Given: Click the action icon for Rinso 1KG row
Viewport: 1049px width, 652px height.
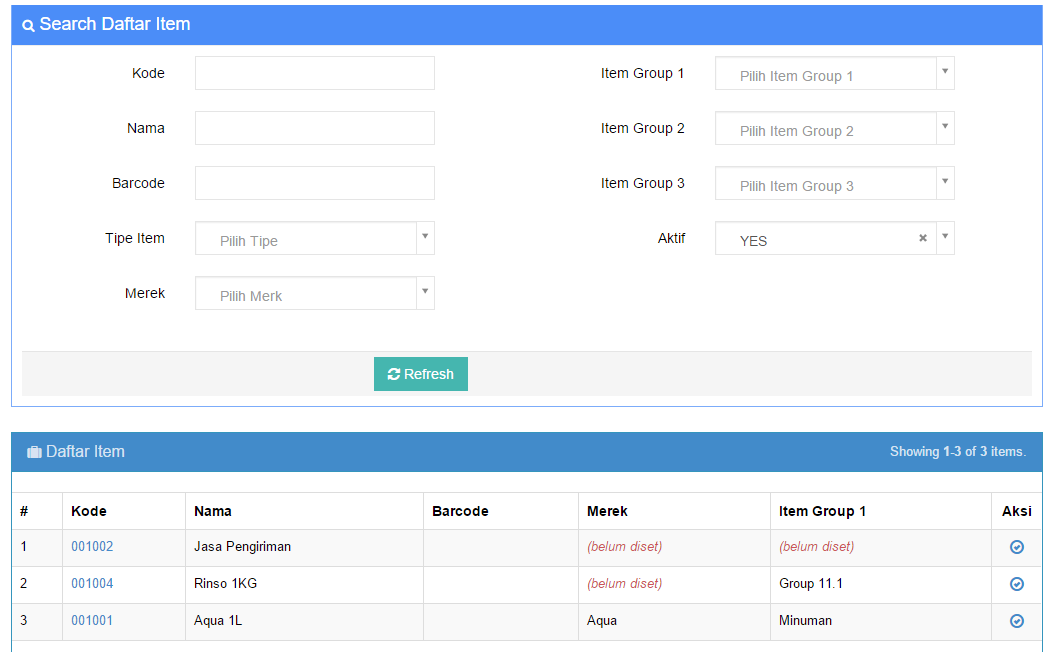Looking at the screenshot, I should coord(1016,584).
